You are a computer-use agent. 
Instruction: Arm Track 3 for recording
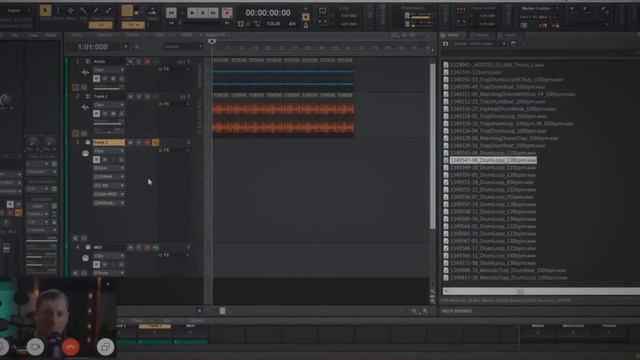click(x=147, y=142)
